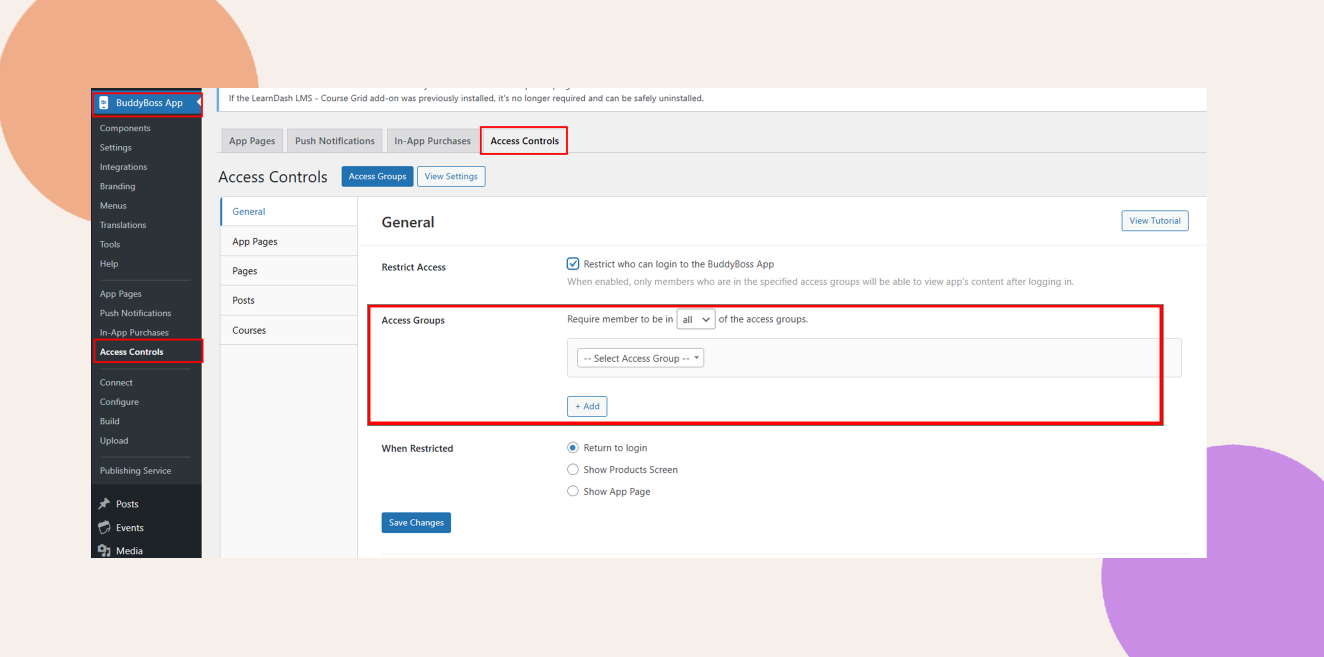Image resolution: width=1324 pixels, height=657 pixels.
Task: Click the Save Changes button
Action: pos(416,522)
